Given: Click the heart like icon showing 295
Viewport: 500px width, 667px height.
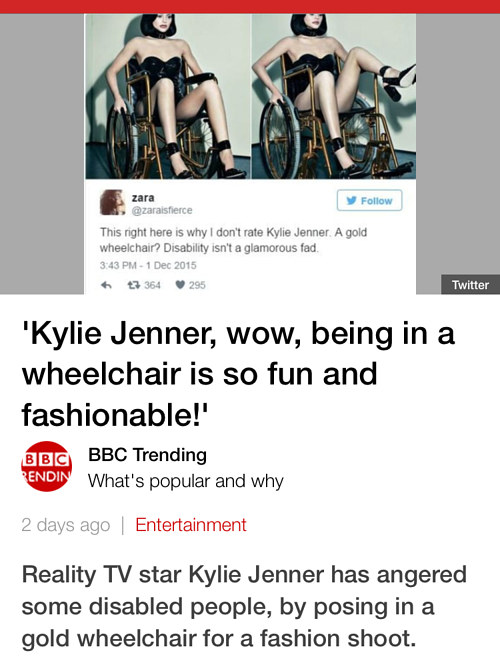Looking at the screenshot, I should click(x=180, y=285).
